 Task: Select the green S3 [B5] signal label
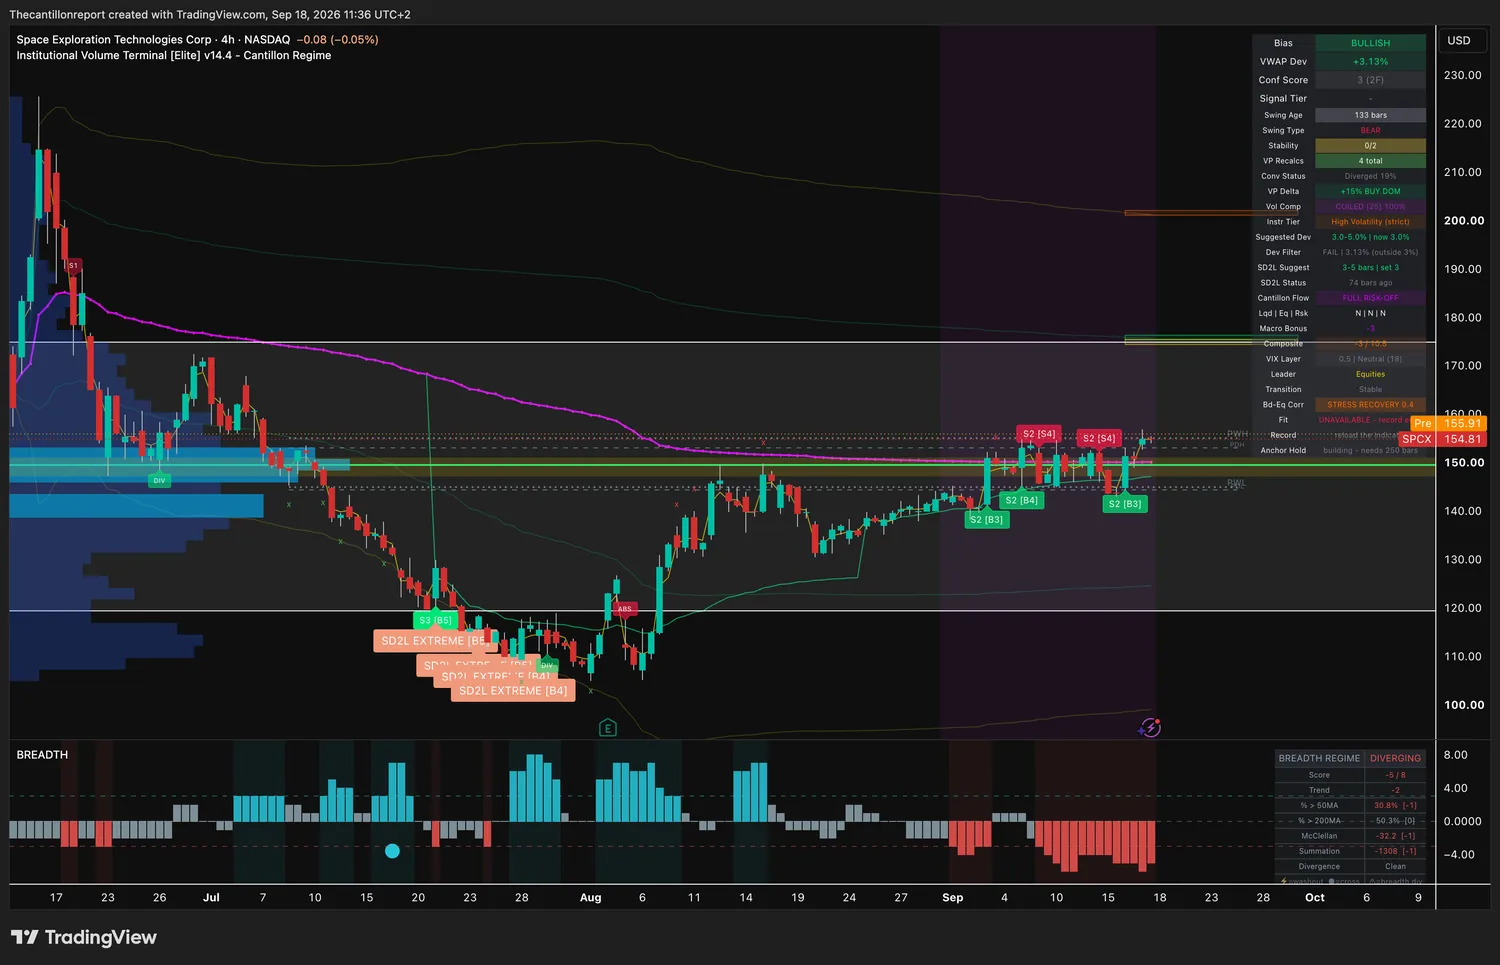435,620
